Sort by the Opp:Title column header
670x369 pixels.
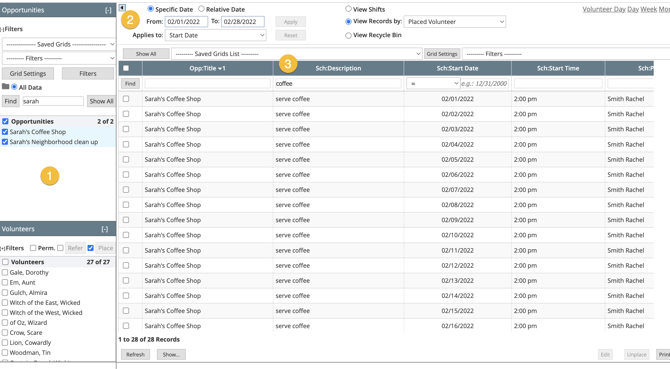[x=208, y=68]
